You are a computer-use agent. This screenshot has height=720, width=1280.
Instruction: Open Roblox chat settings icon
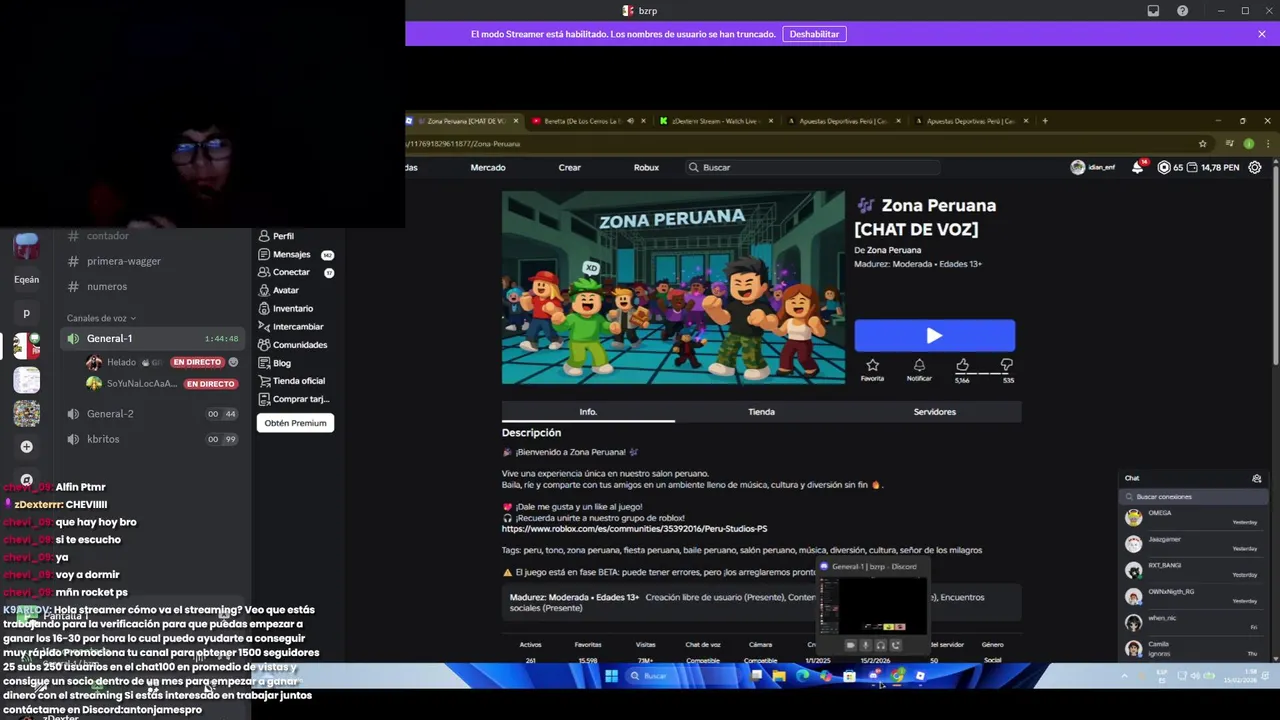(1257, 479)
